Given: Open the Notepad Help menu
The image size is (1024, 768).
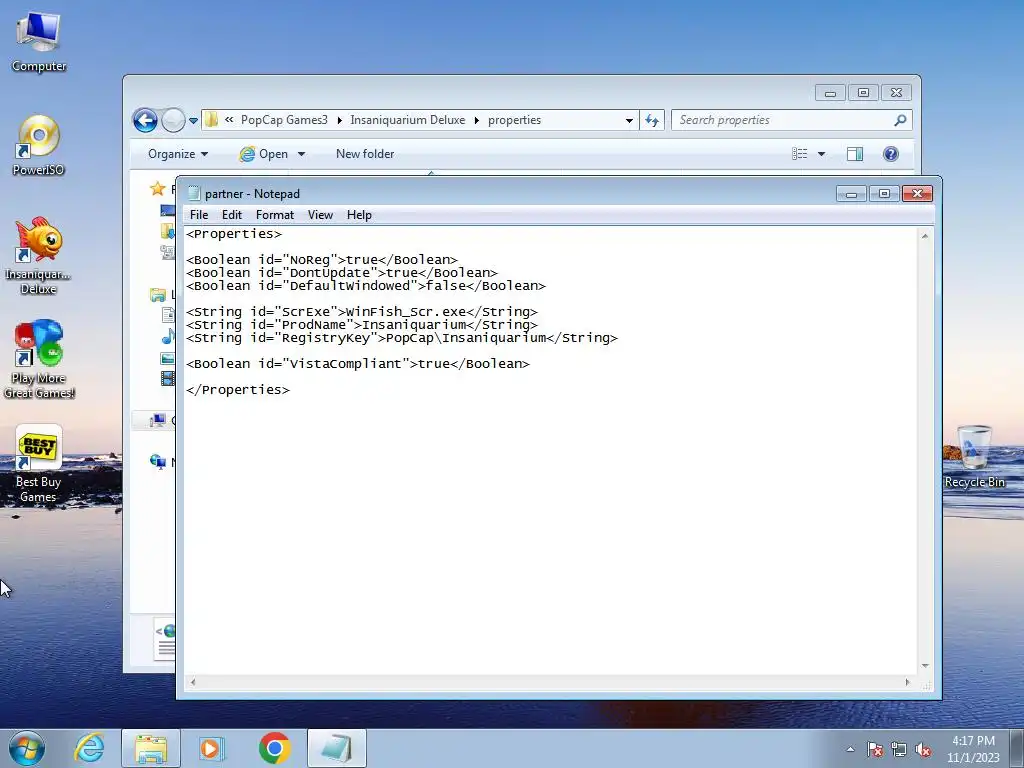Looking at the screenshot, I should coord(359,215).
